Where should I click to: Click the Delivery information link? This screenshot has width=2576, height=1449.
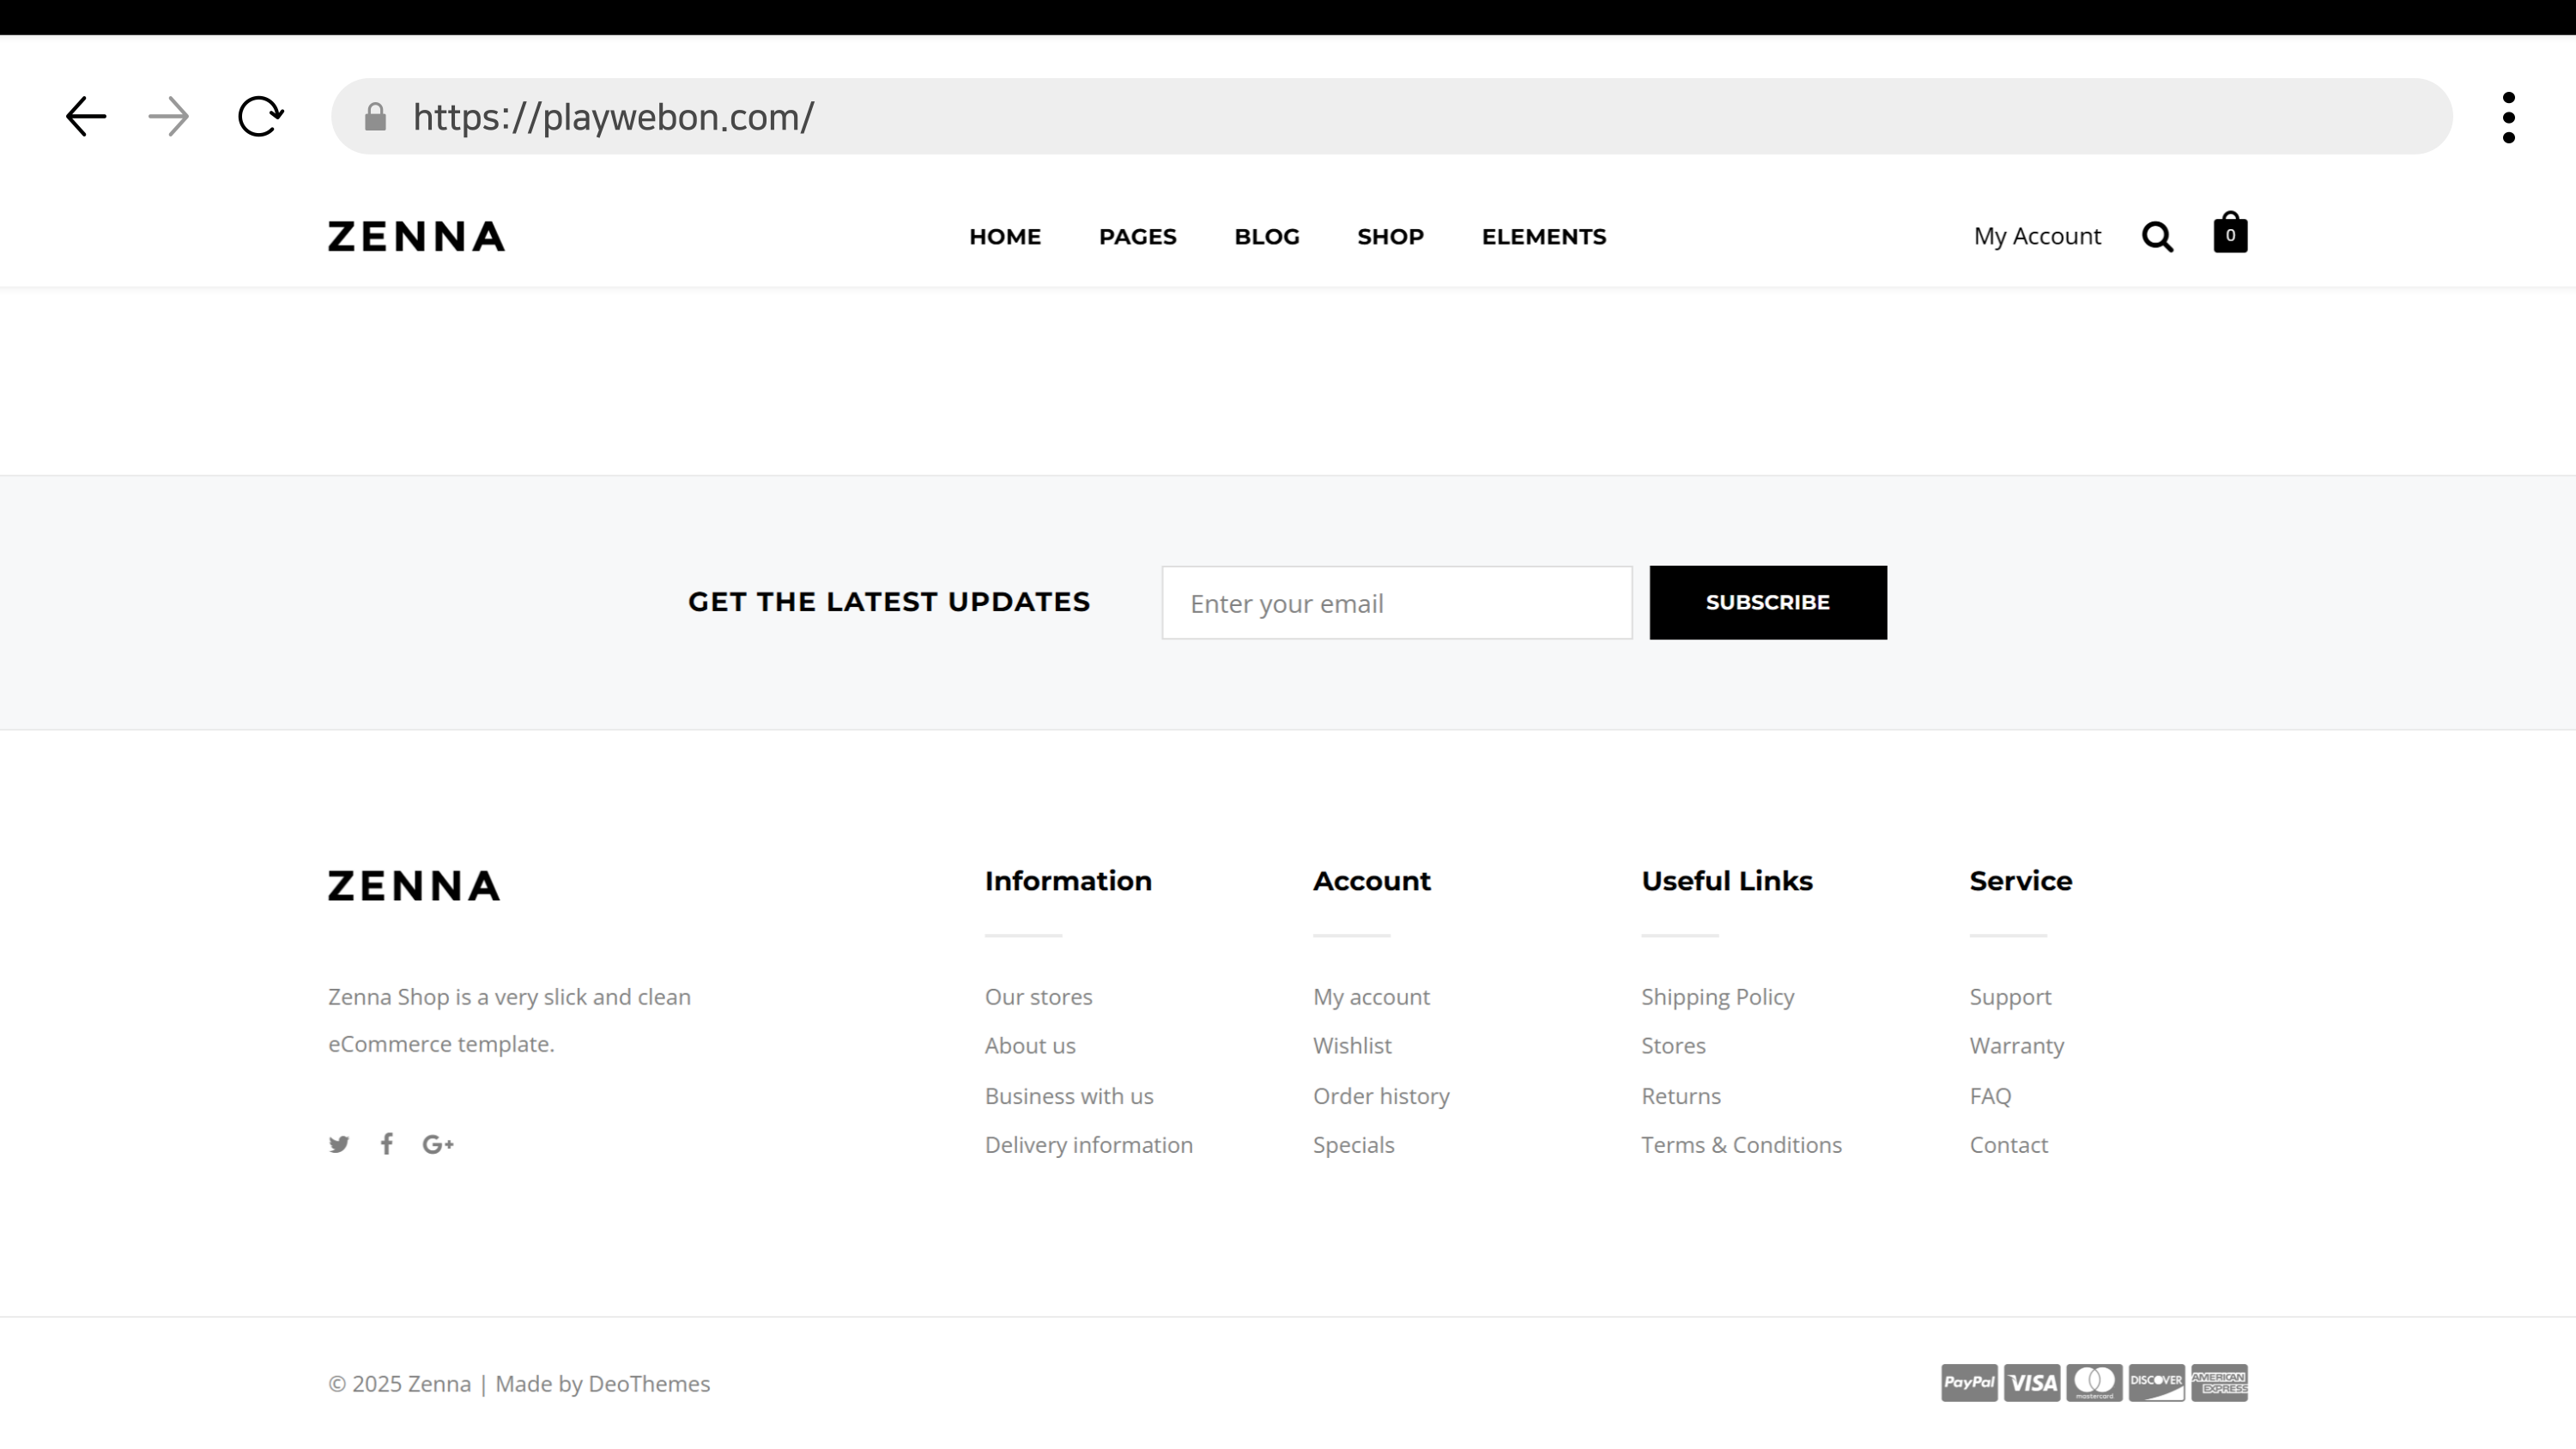[x=1088, y=1145]
